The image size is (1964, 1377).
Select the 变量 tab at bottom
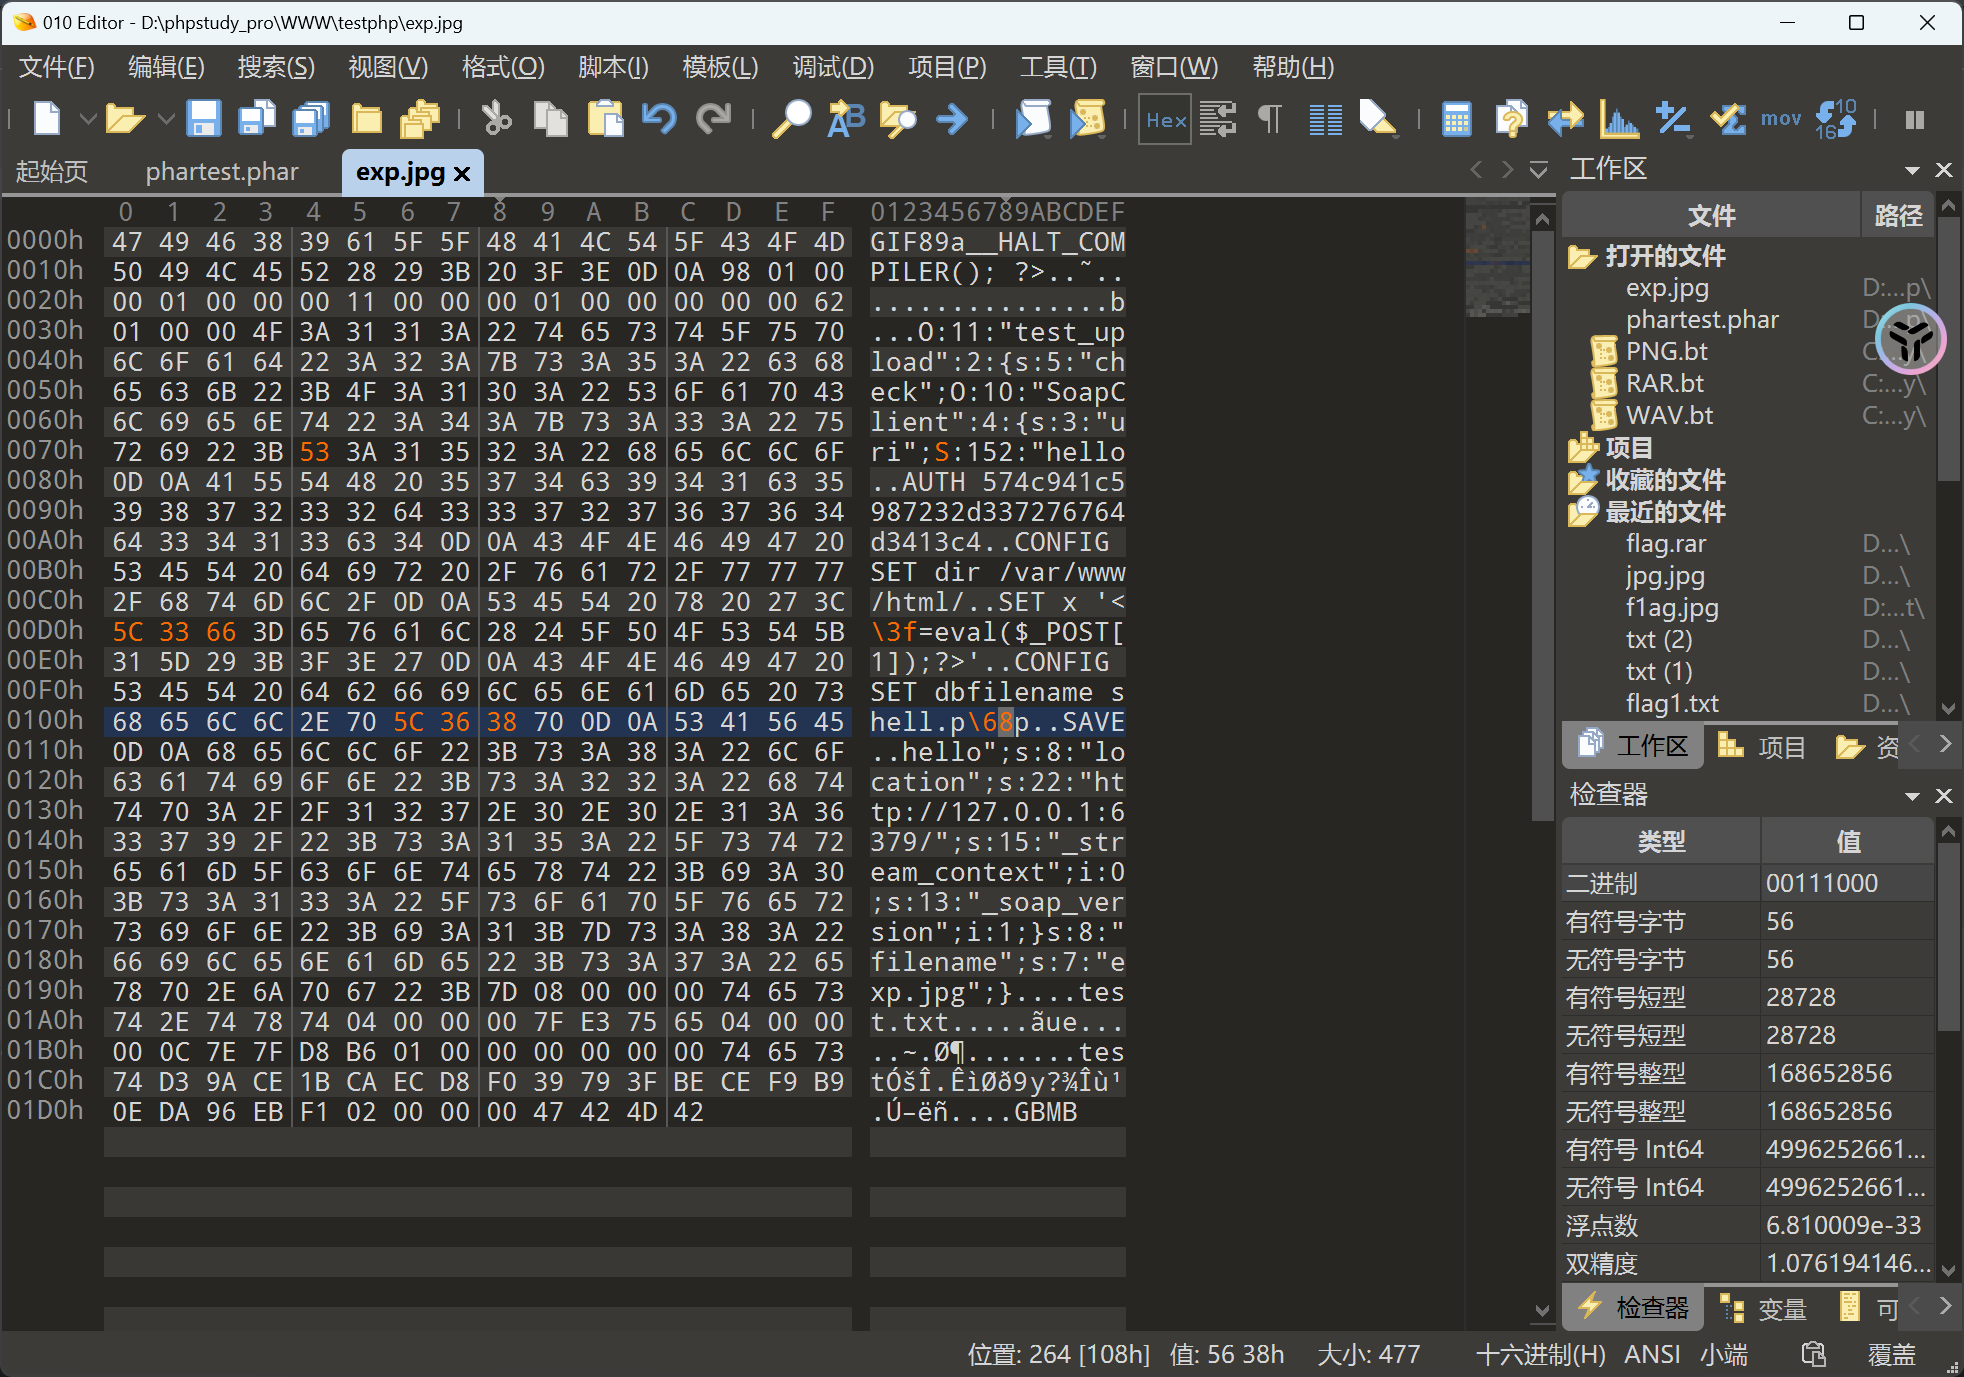(x=1765, y=1308)
